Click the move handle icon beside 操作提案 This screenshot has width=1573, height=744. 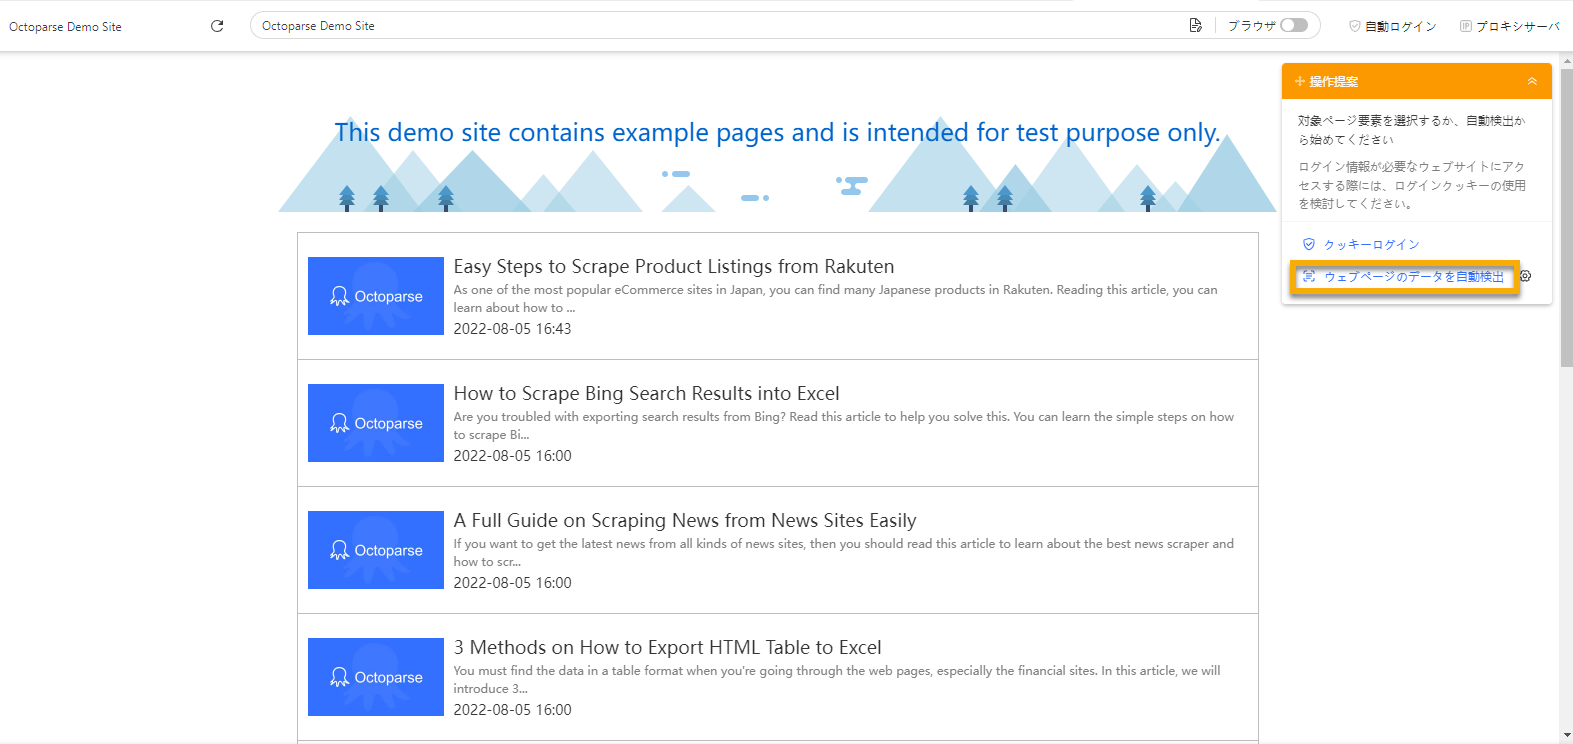pos(1300,82)
